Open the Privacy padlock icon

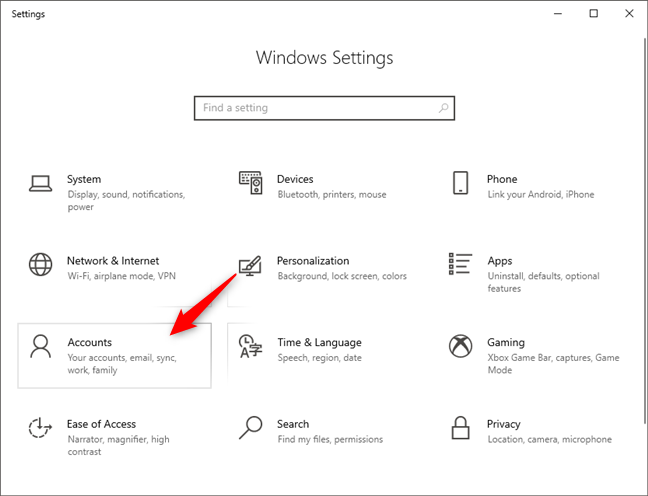[x=460, y=427]
